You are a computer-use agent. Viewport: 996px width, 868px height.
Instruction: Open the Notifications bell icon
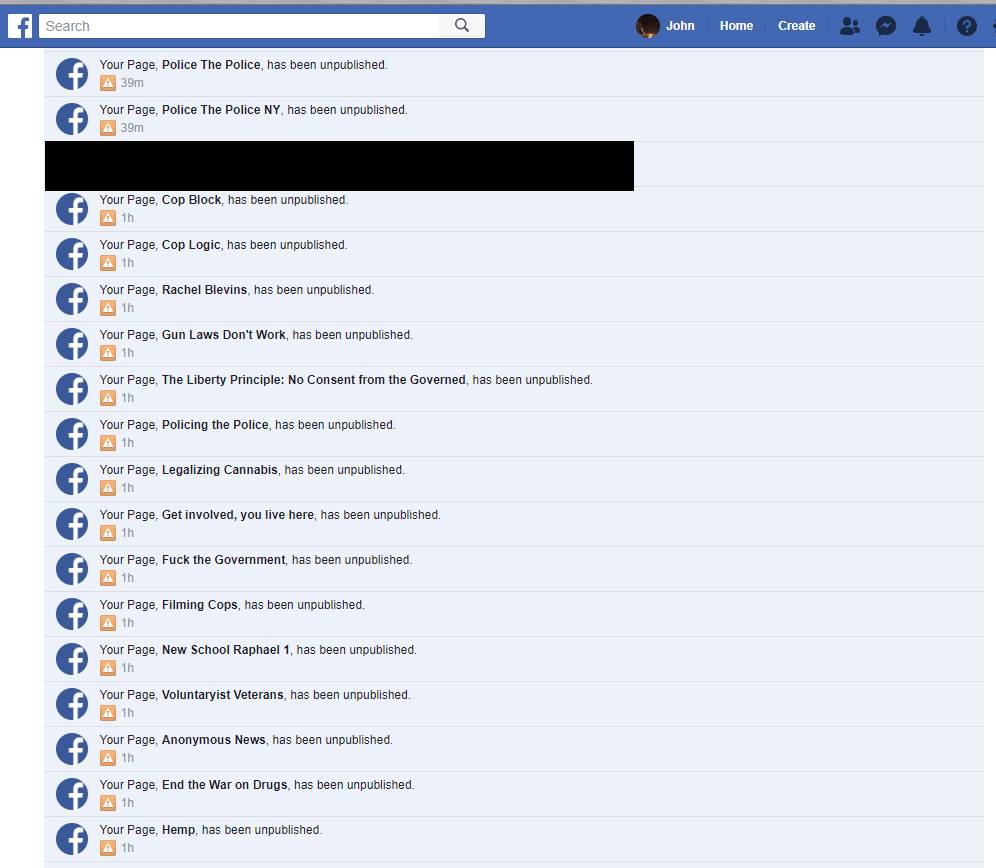pos(922,26)
